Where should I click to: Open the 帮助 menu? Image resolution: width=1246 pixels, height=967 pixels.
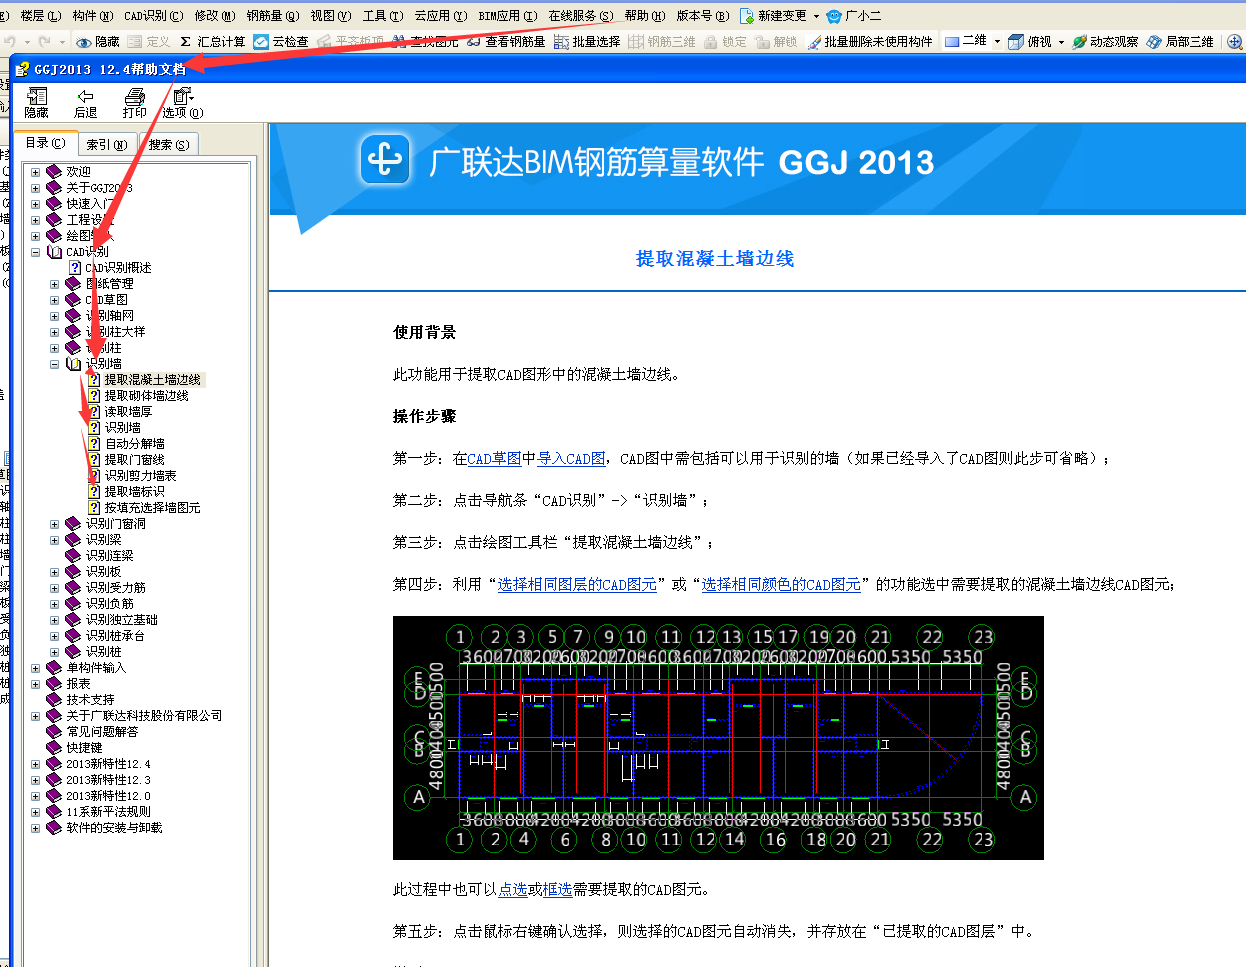(644, 16)
